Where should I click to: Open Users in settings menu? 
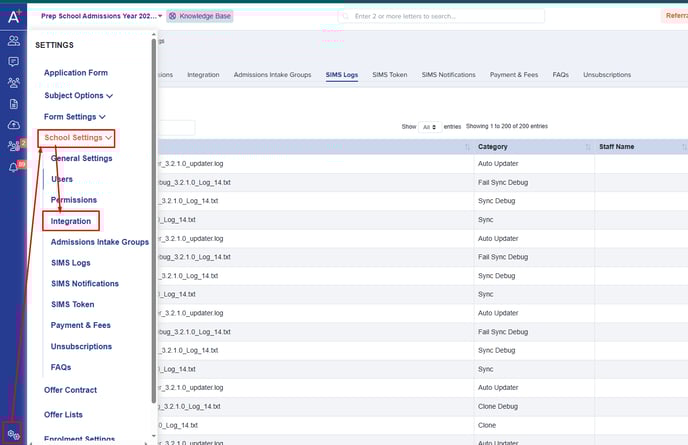pyautogui.click(x=62, y=179)
